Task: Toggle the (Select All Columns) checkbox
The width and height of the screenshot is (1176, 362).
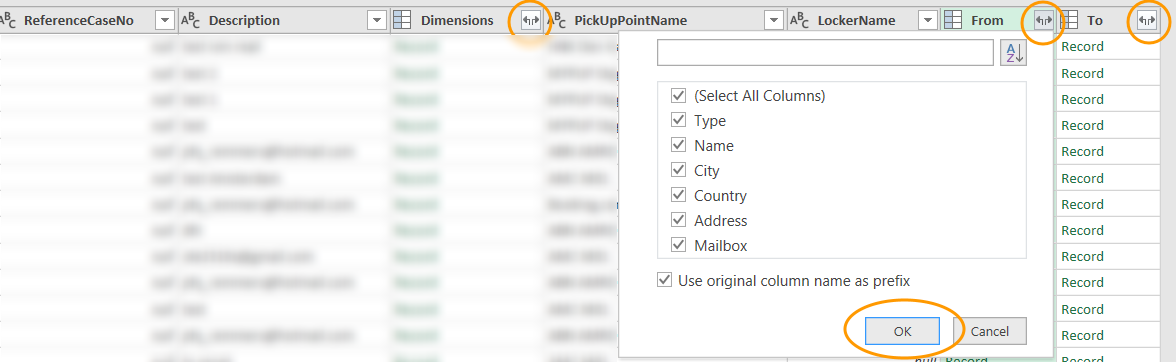Action: point(679,96)
